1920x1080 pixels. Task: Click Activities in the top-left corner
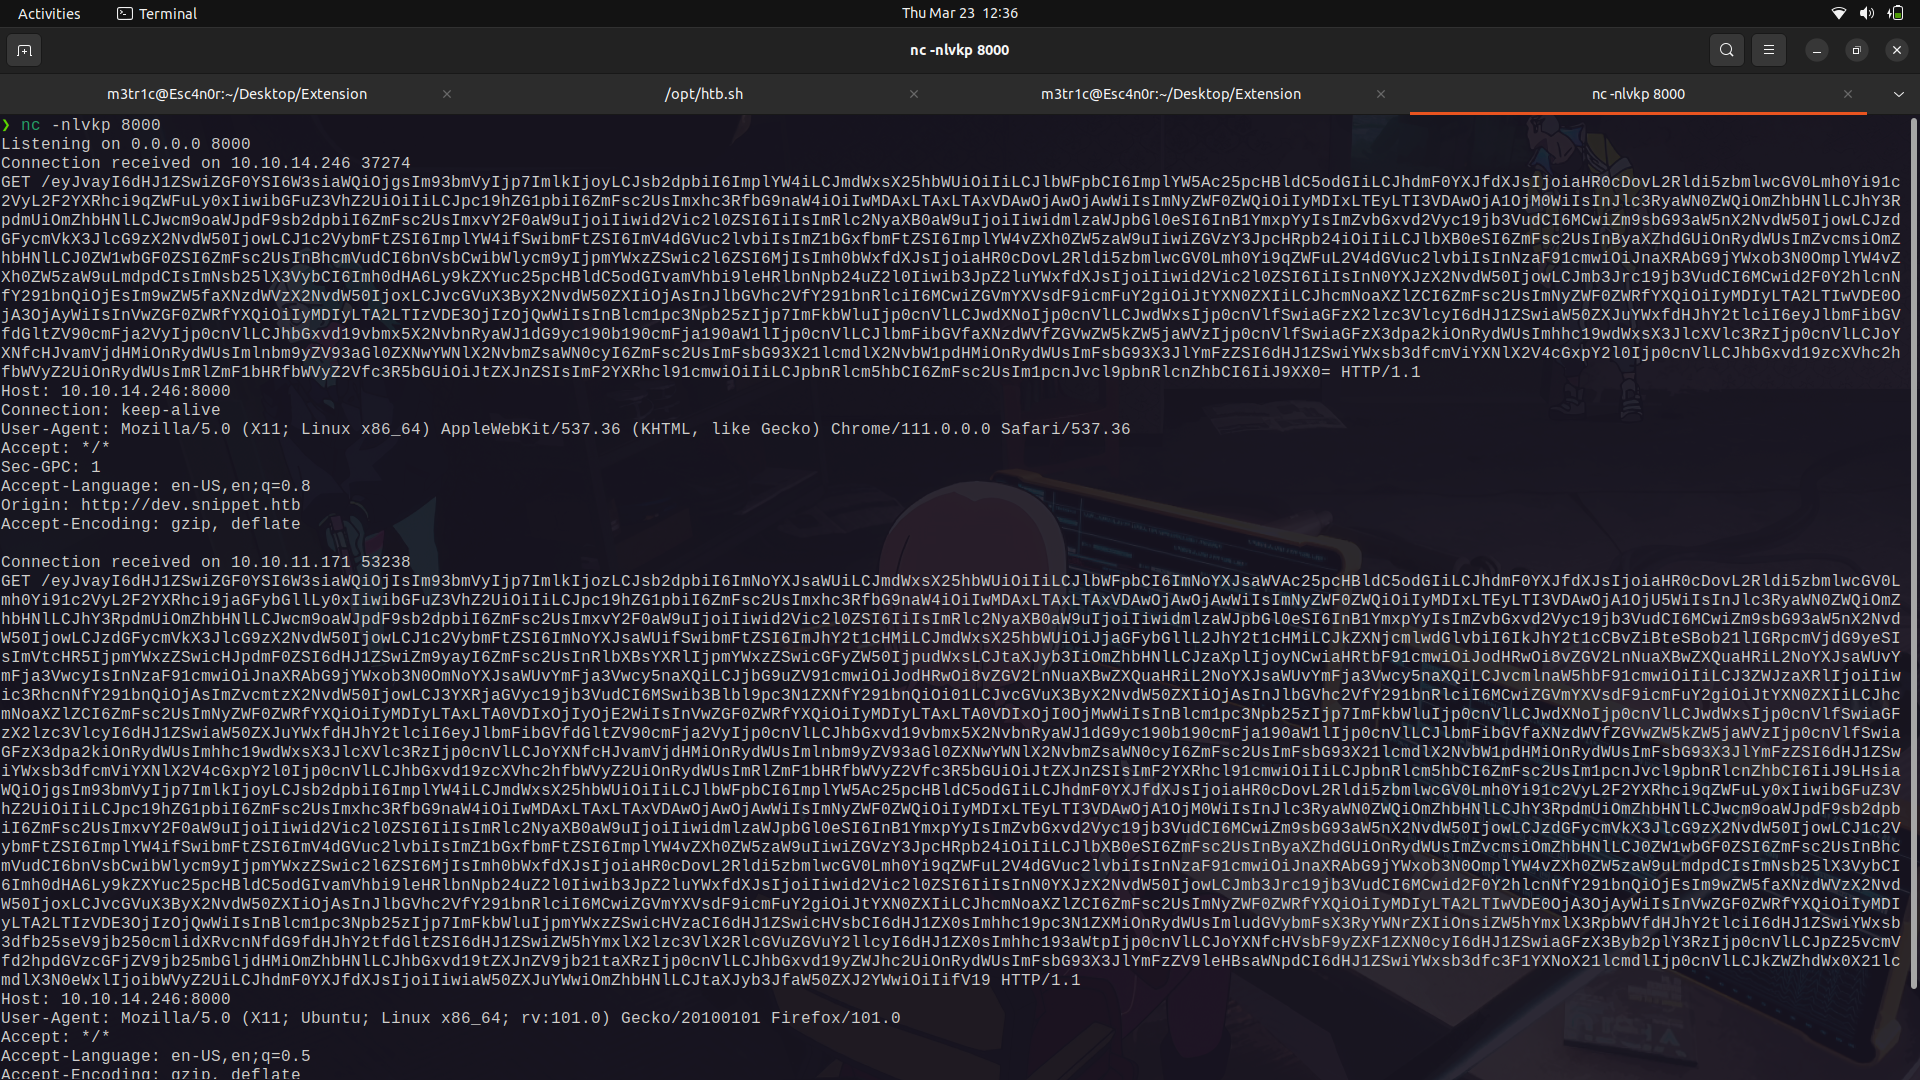coord(49,13)
